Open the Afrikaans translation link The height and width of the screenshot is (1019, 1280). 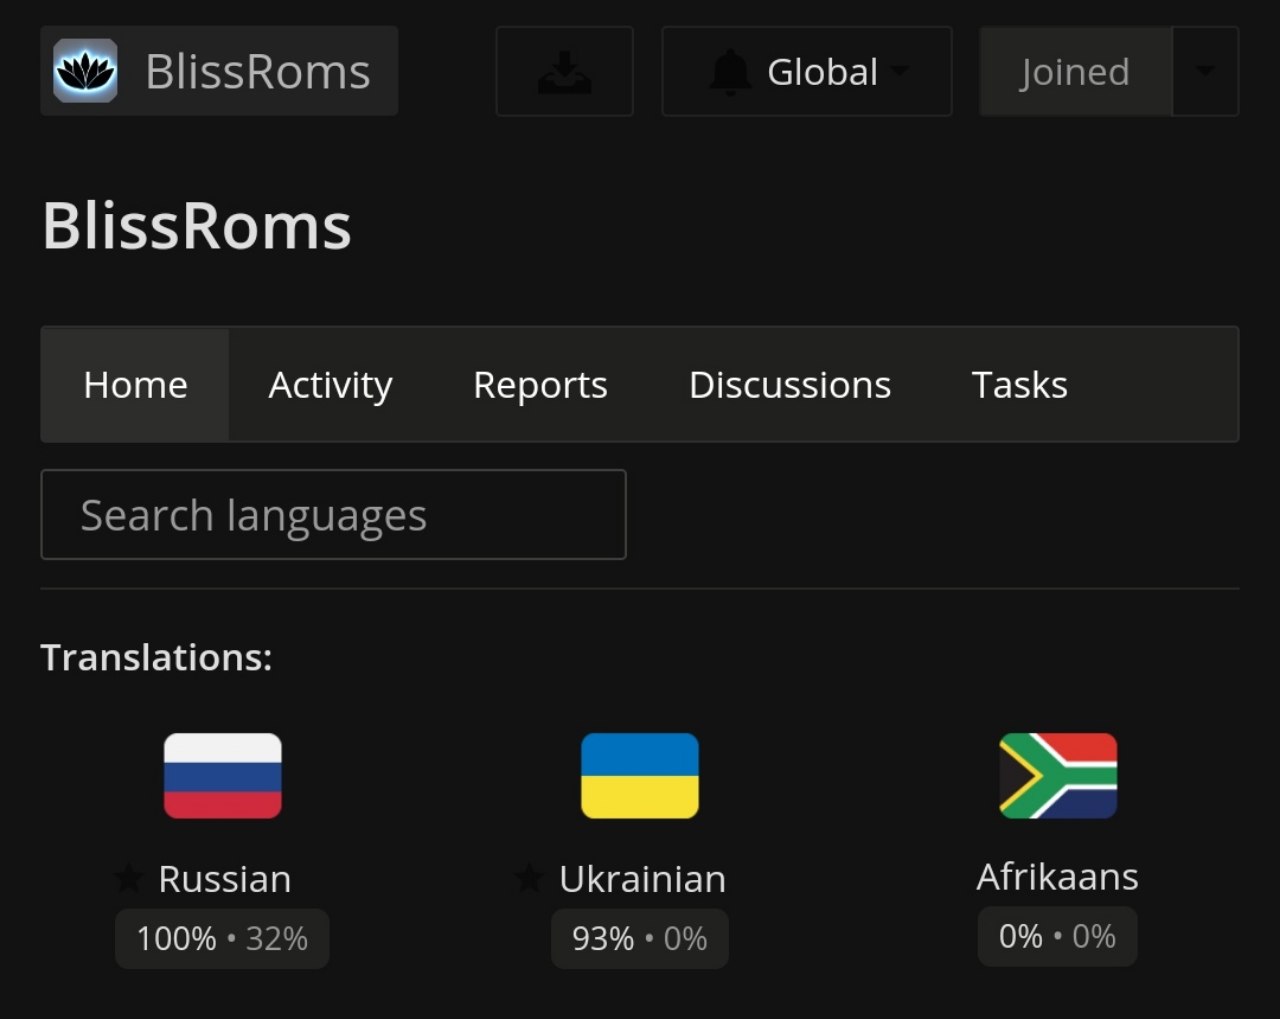(1057, 877)
